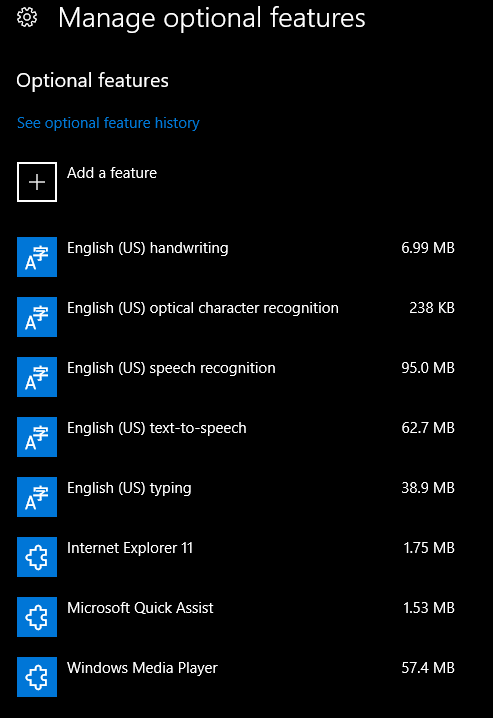This screenshot has width=493, height=718.
Task: Select English (US) handwriting feature entry
Action: 236,257
